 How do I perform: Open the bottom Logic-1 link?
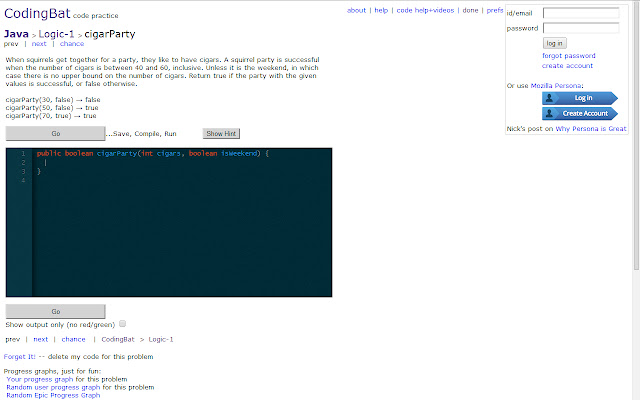click(161, 339)
